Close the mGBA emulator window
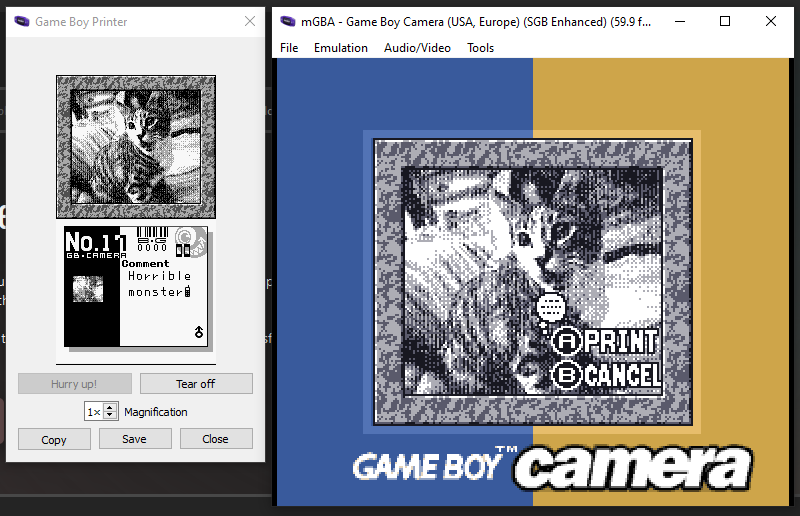This screenshot has height=516, width=800. pyautogui.click(x=771, y=21)
